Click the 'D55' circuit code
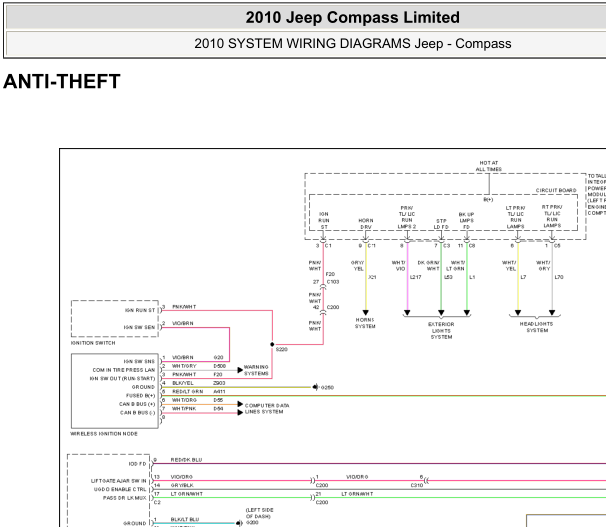This screenshot has height=527, width=606. (218, 400)
